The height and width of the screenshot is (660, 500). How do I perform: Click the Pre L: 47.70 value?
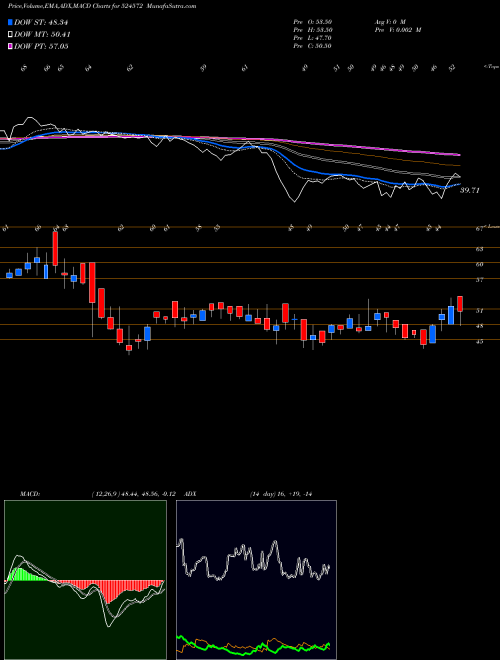[x=312, y=38]
